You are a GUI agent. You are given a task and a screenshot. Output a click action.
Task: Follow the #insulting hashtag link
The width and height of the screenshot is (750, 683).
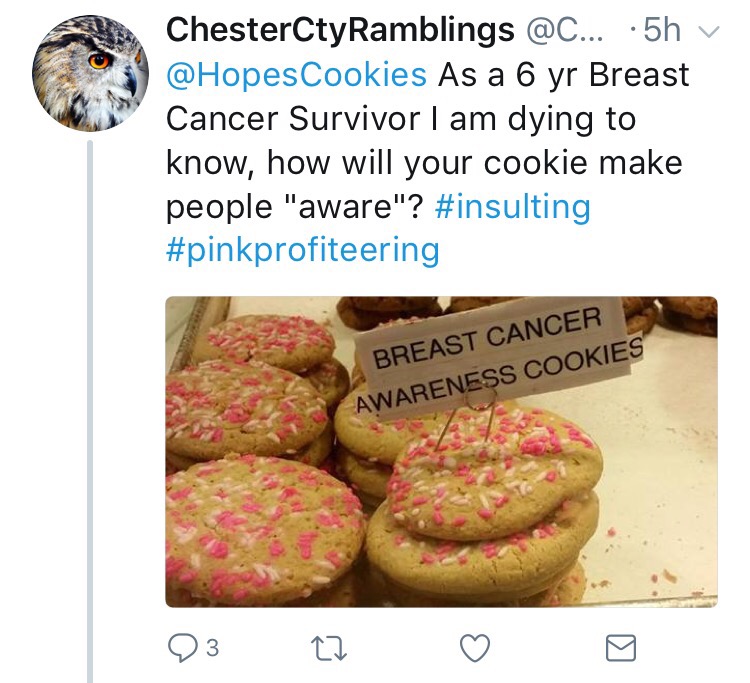[x=512, y=207]
